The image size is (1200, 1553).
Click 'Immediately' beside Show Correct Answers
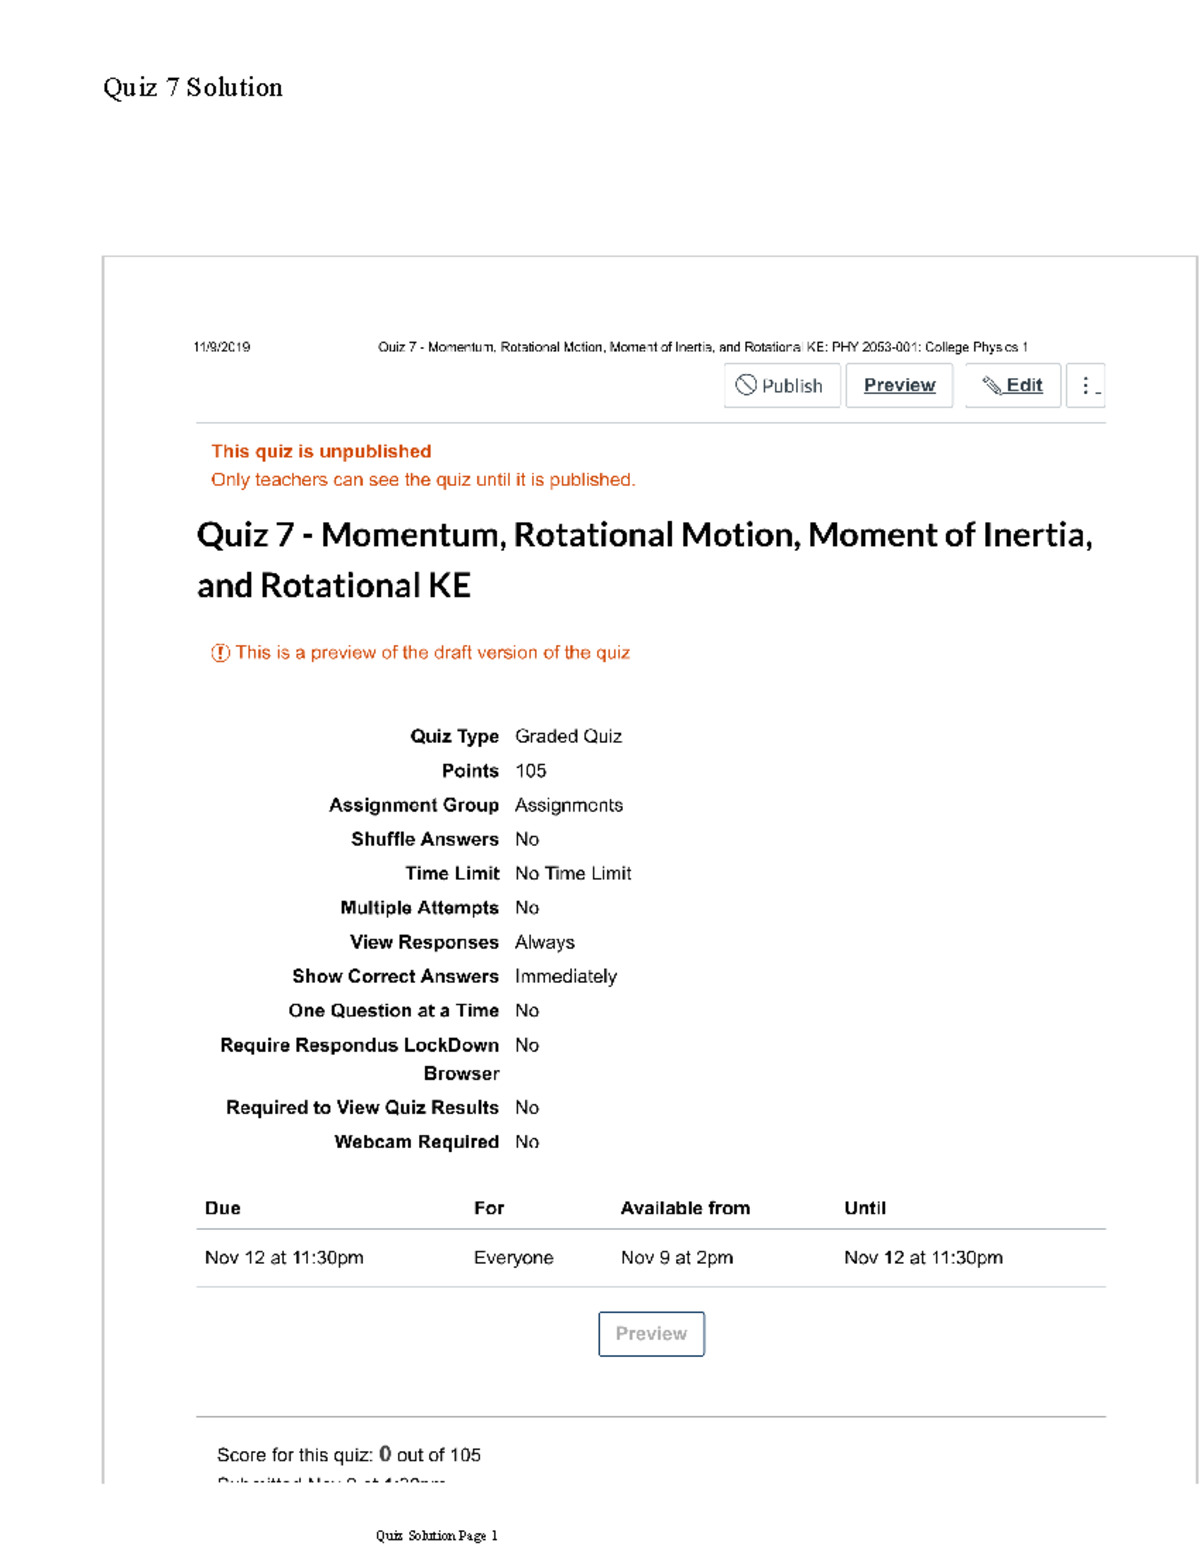click(565, 976)
